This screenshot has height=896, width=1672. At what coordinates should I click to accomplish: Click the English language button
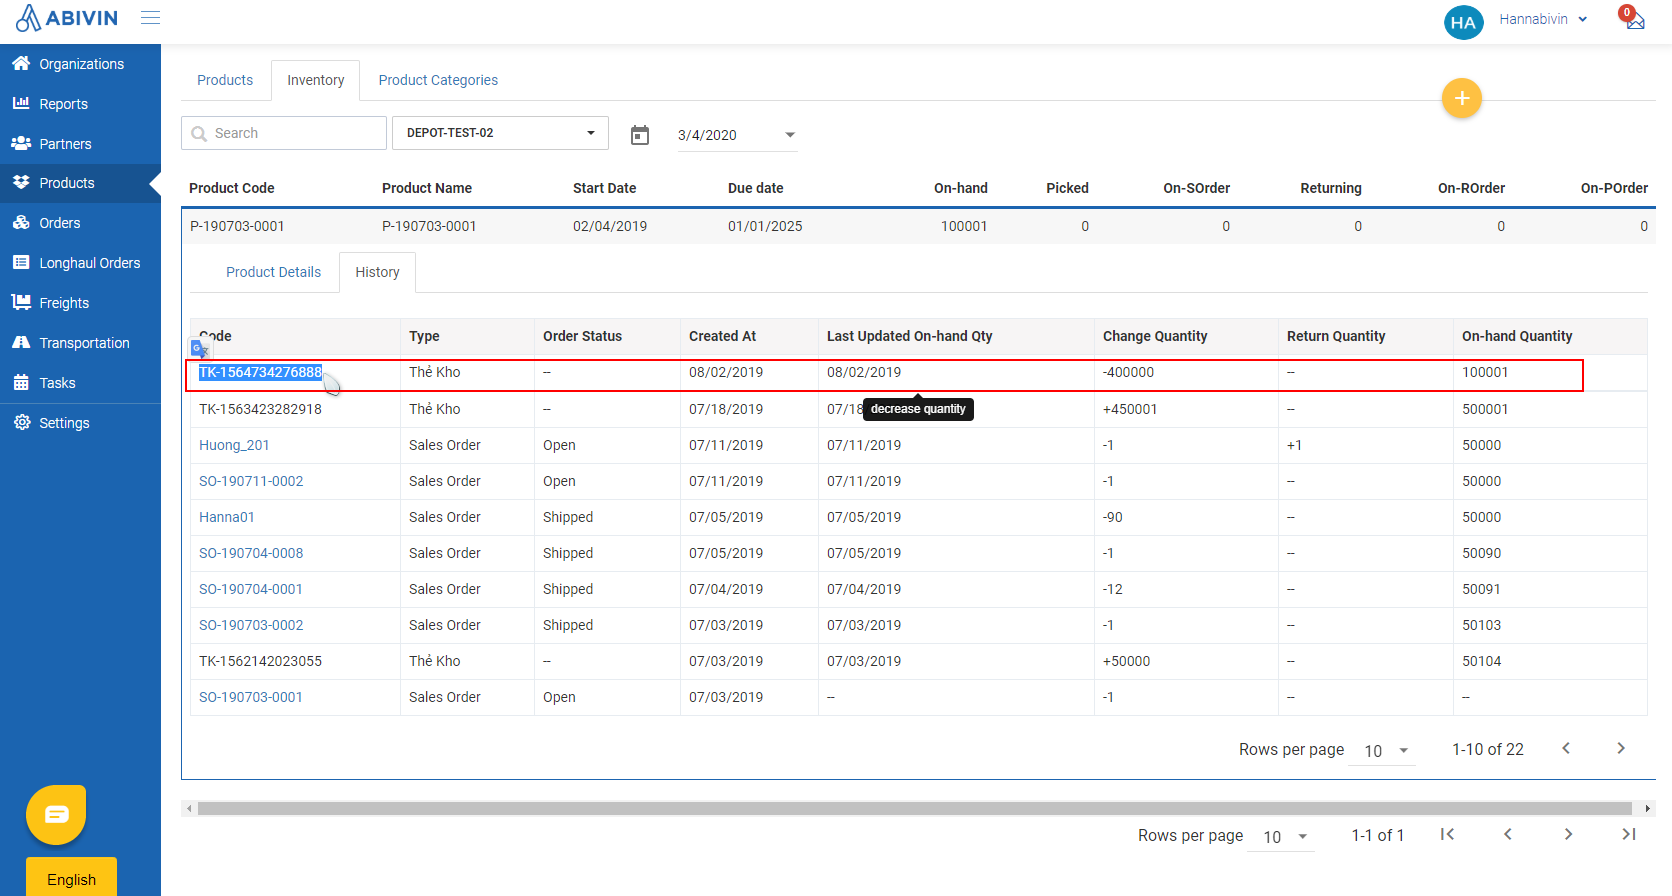pos(71,877)
